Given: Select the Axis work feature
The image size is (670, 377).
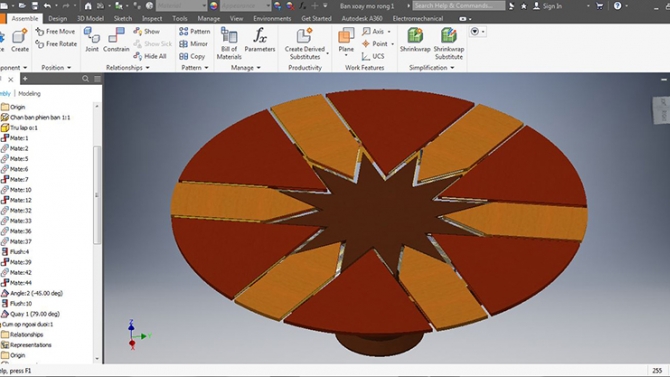Looking at the screenshot, I should pos(373,31).
